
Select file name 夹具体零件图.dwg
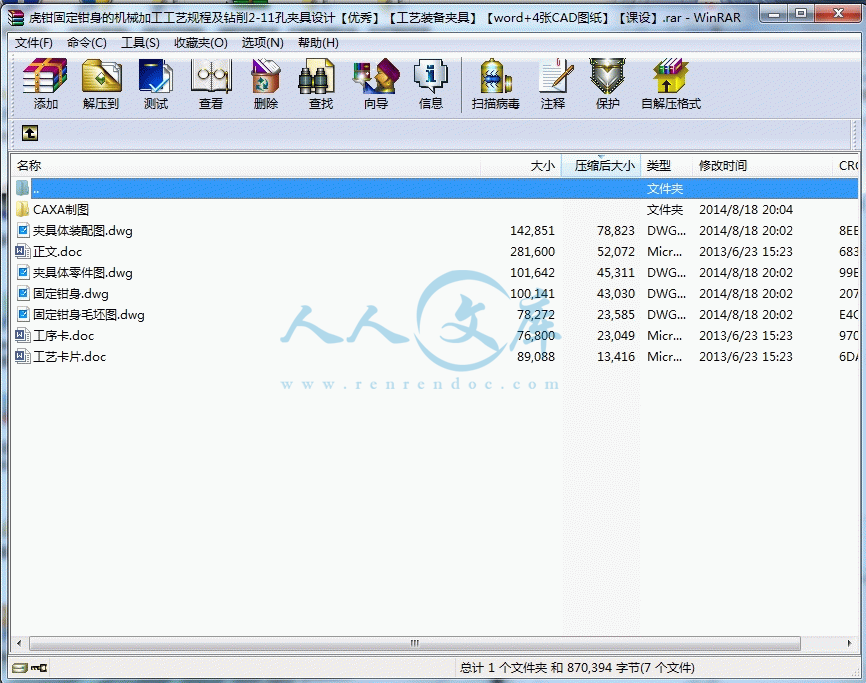[83, 272]
